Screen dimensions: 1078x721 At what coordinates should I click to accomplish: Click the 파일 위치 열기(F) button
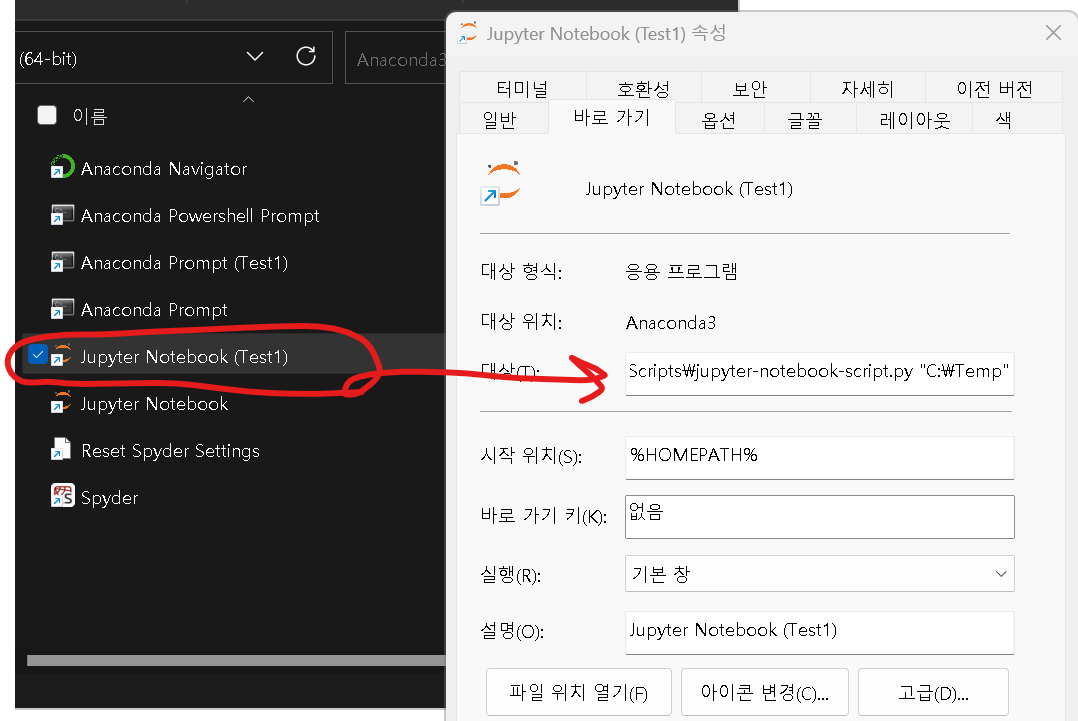578,691
